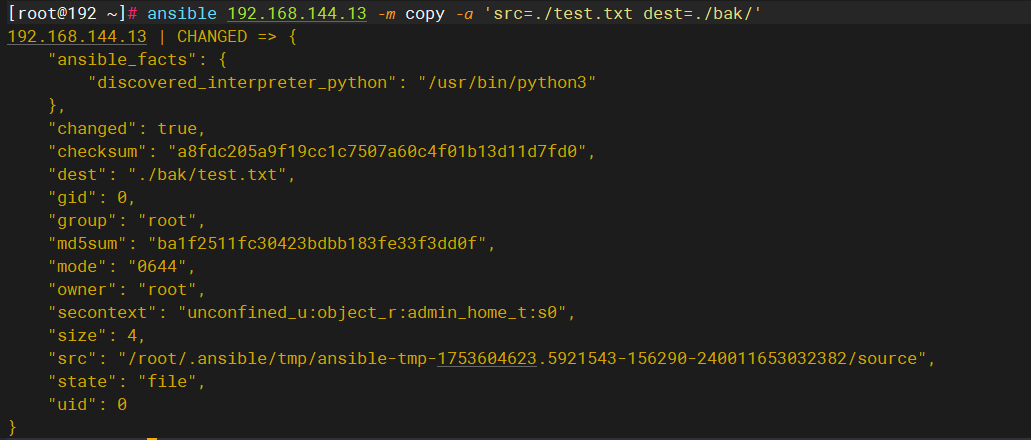Click the "file" state value
The width and height of the screenshot is (1031, 440).
tap(167, 381)
